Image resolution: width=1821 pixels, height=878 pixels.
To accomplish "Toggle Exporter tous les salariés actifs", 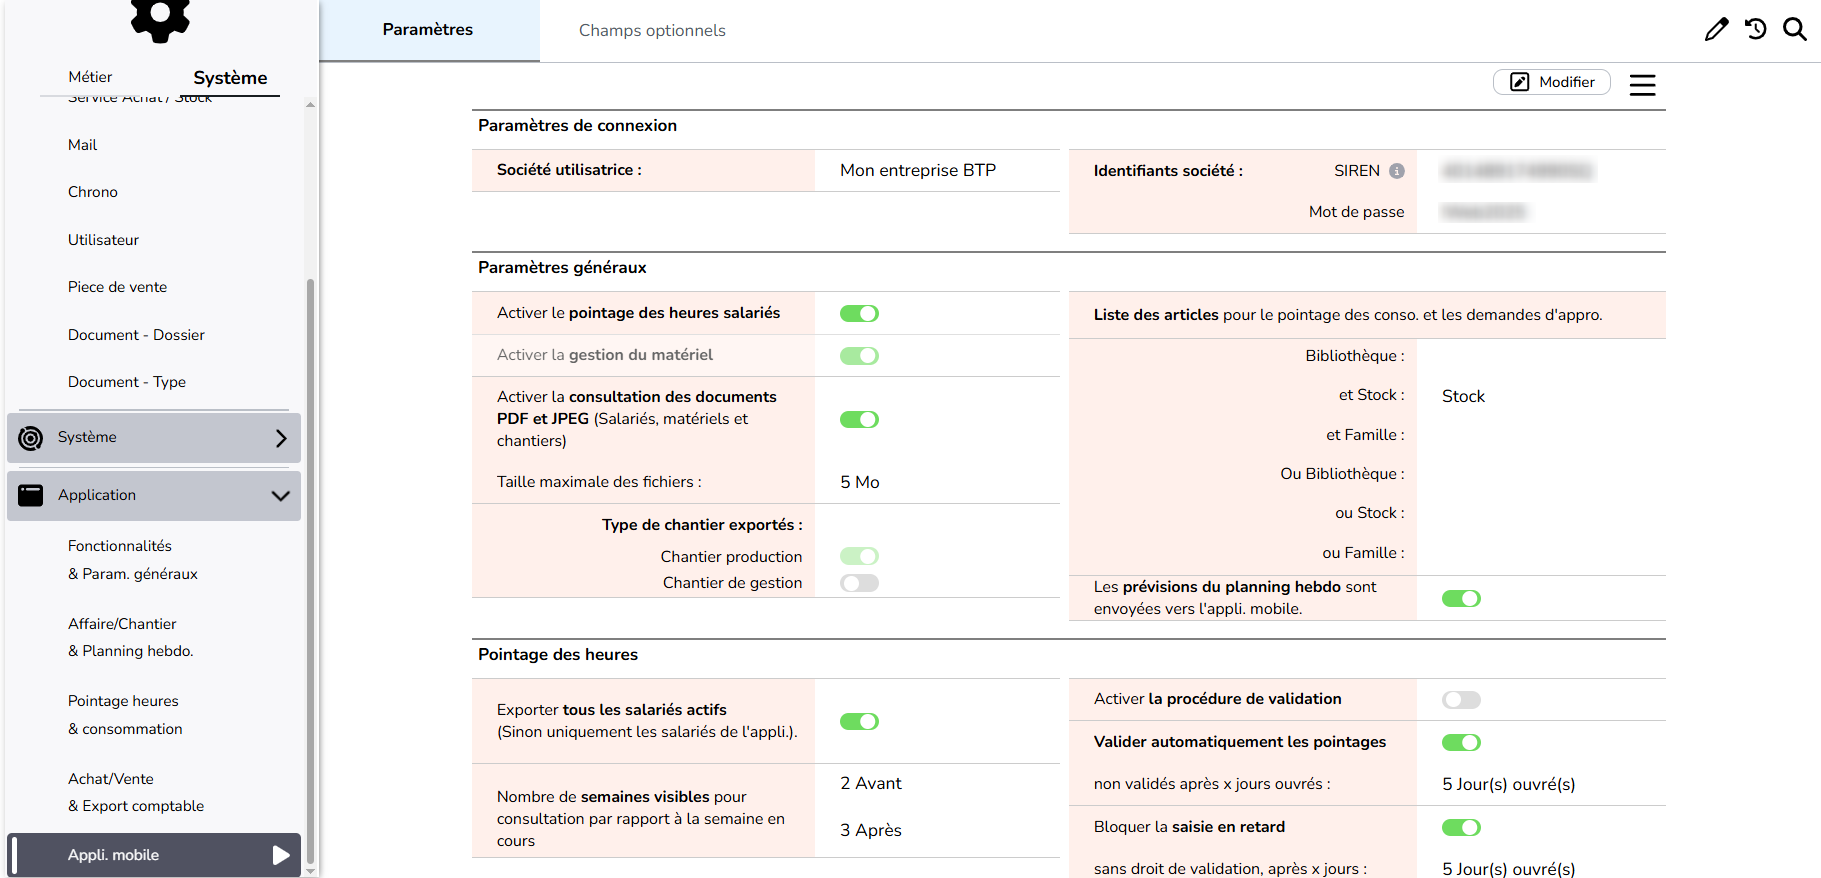I will click(x=859, y=722).
